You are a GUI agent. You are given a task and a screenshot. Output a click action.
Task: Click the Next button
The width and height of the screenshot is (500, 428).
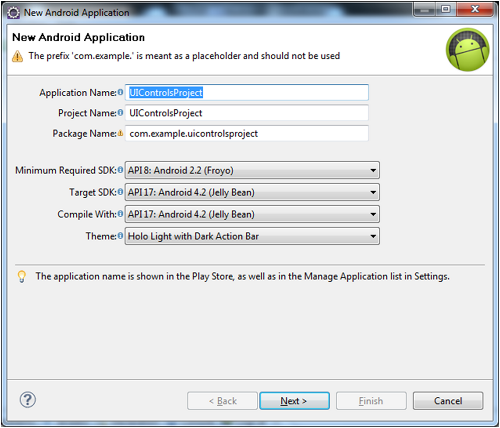pos(294,401)
